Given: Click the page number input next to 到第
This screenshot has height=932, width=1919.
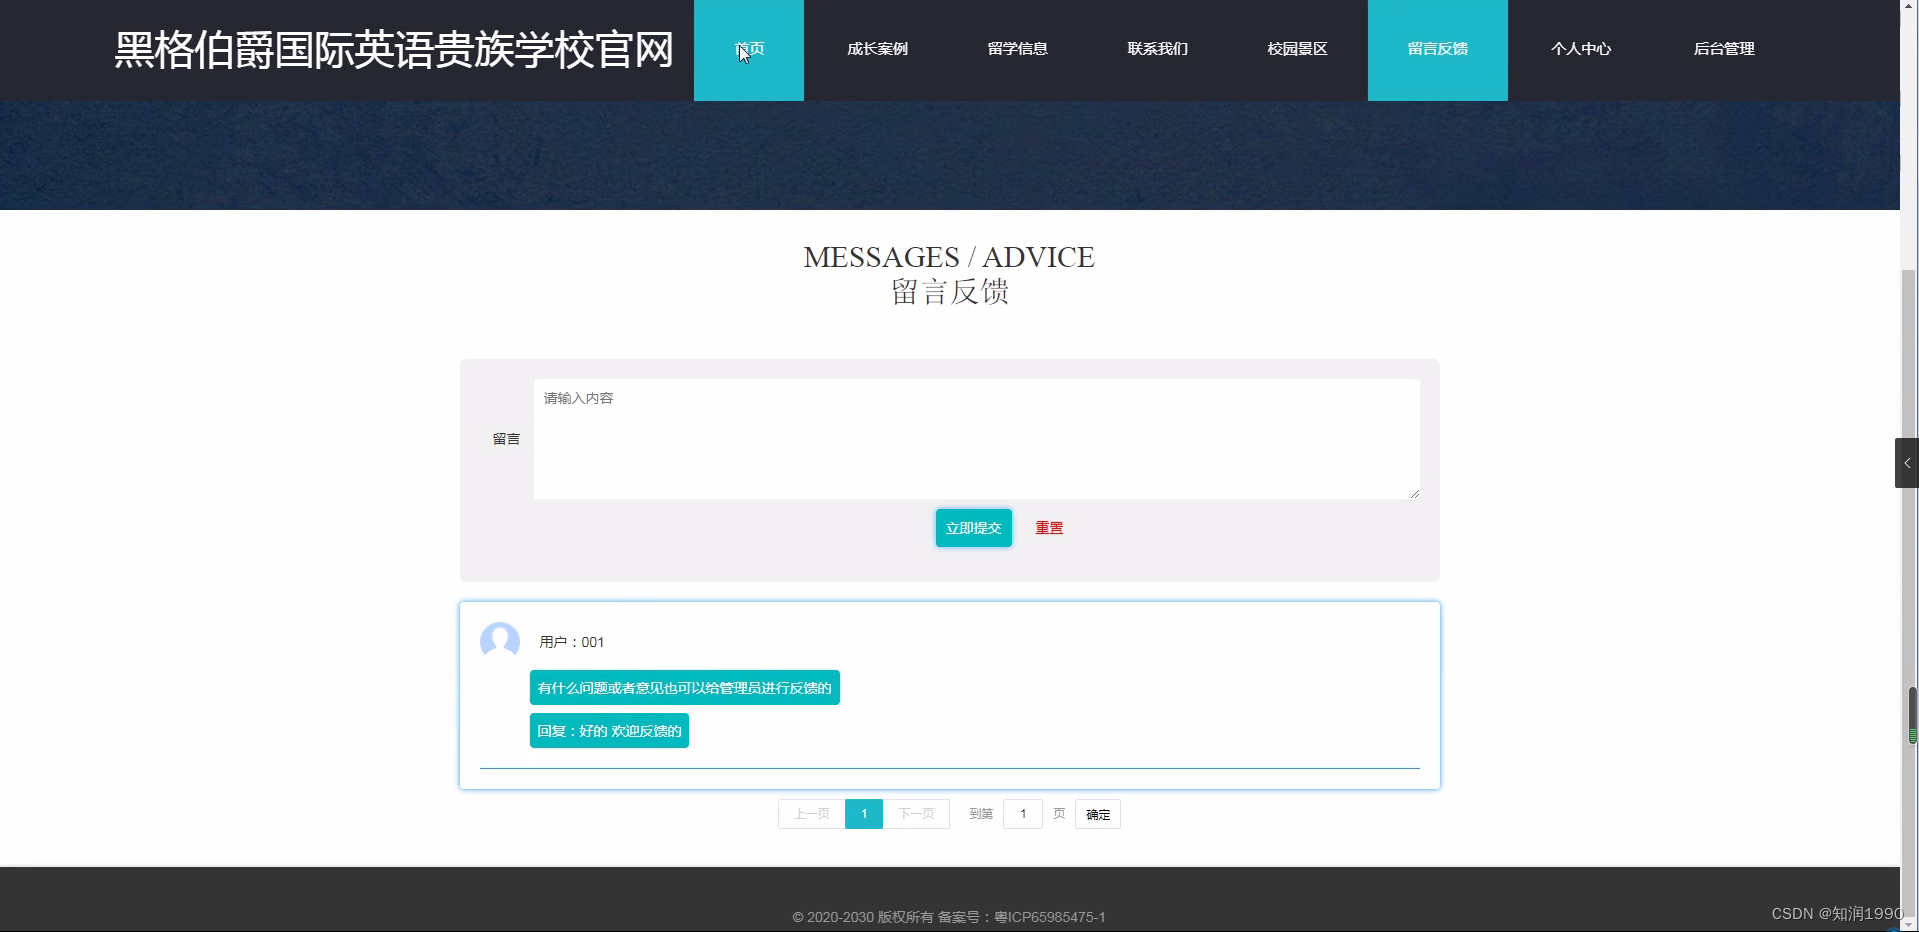Looking at the screenshot, I should (x=1022, y=813).
